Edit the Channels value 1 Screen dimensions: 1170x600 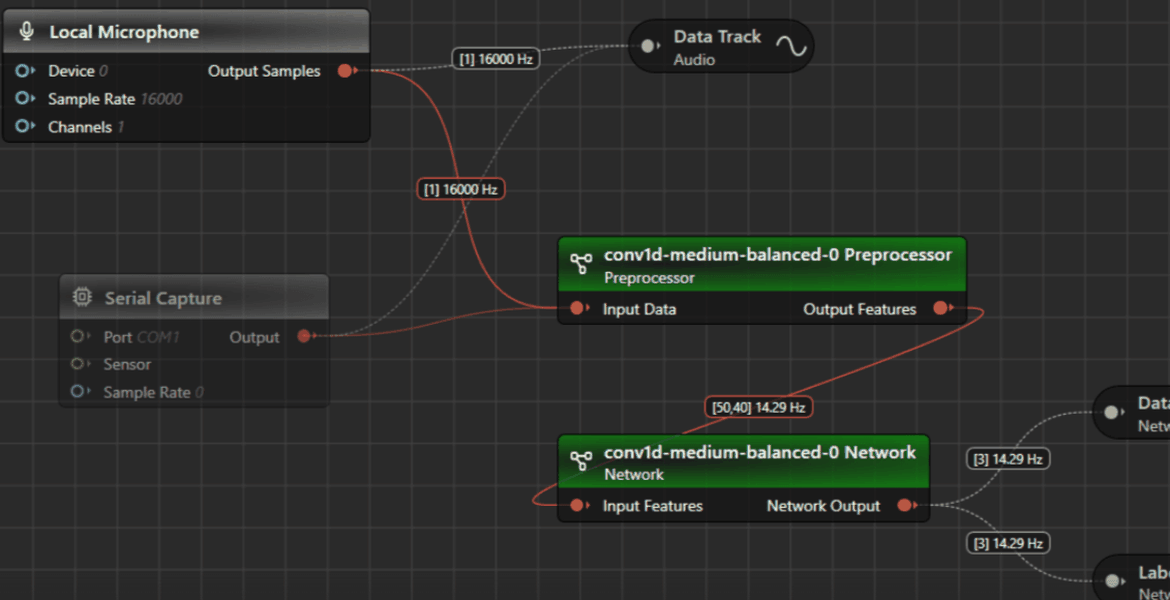(x=120, y=127)
